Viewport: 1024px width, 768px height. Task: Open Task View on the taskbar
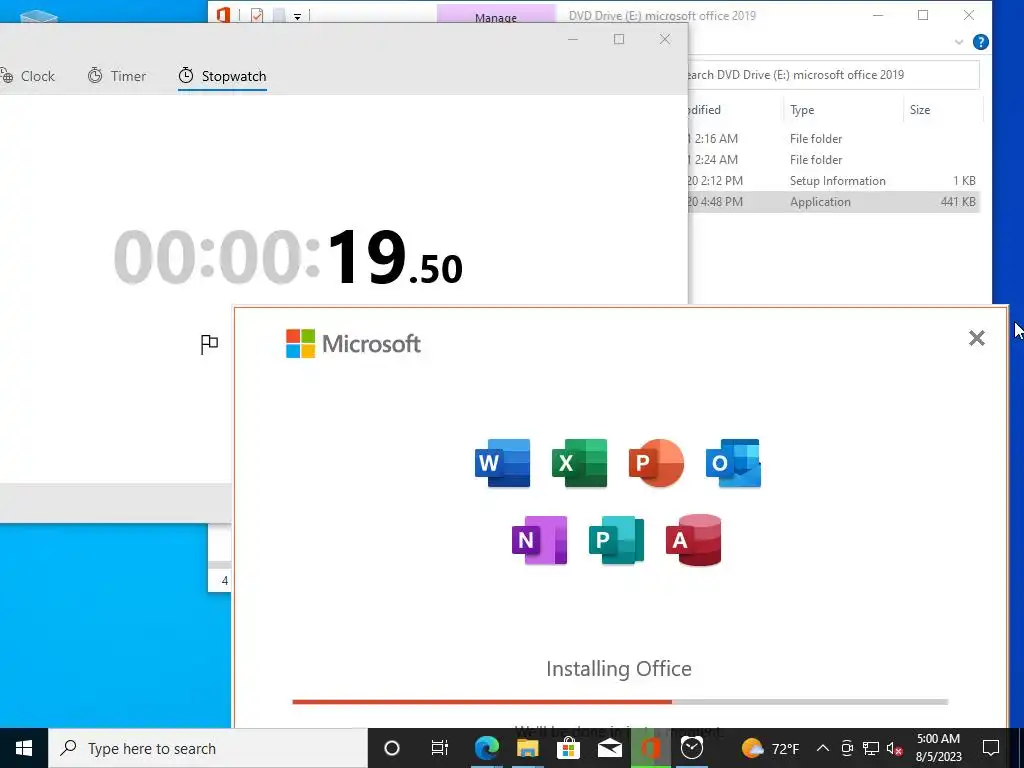pyautogui.click(x=440, y=748)
